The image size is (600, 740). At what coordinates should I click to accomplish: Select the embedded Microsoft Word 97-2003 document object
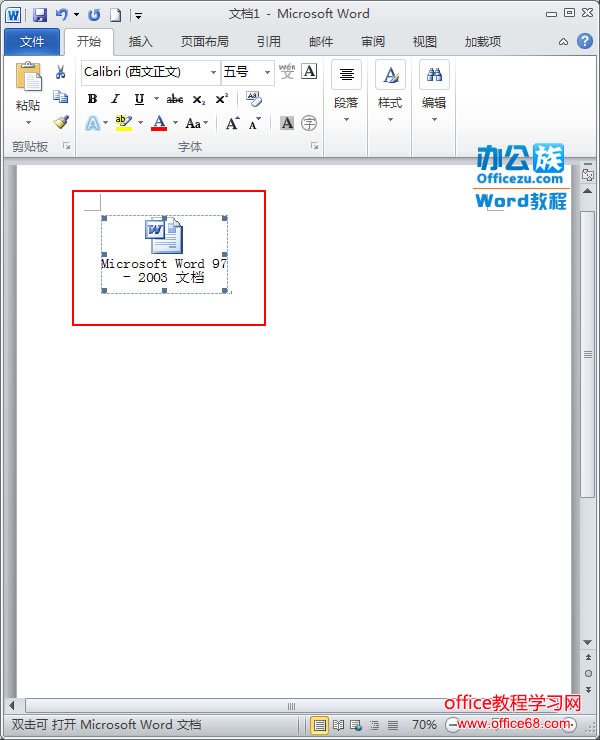(164, 254)
